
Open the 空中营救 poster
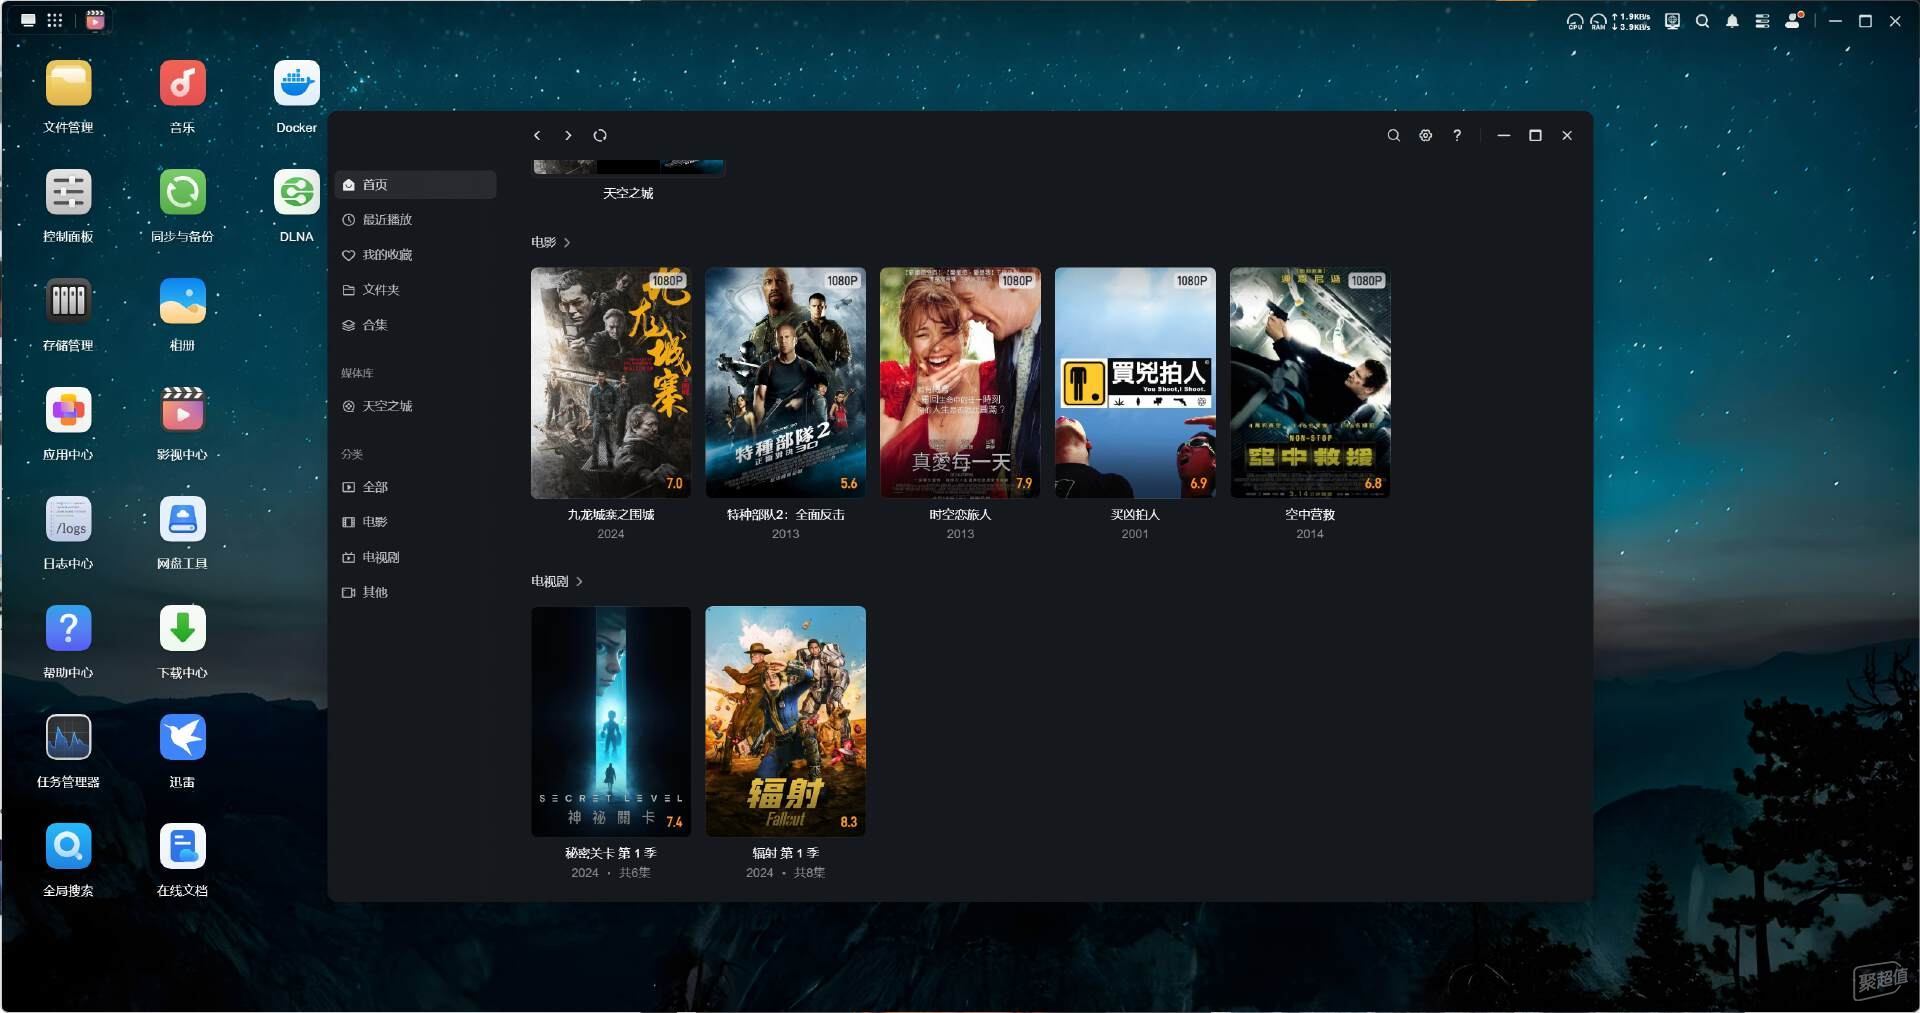click(1310, 383)
